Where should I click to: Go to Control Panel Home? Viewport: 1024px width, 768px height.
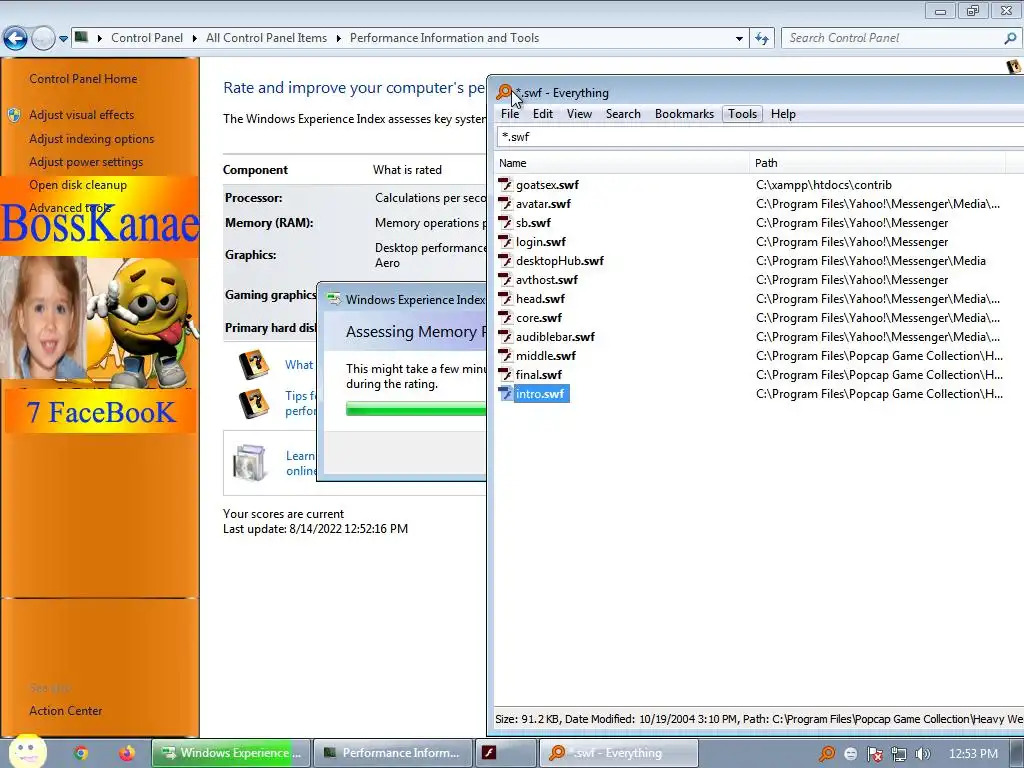point(83,79)
